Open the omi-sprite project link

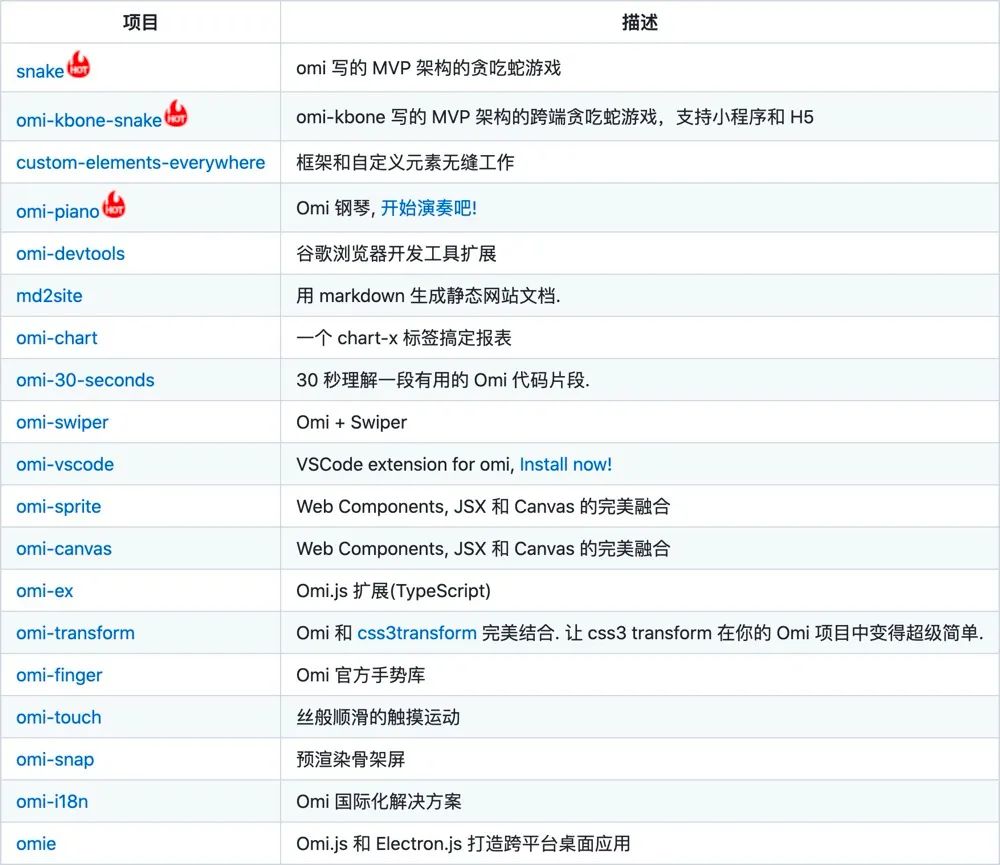[x=59, y=506]
